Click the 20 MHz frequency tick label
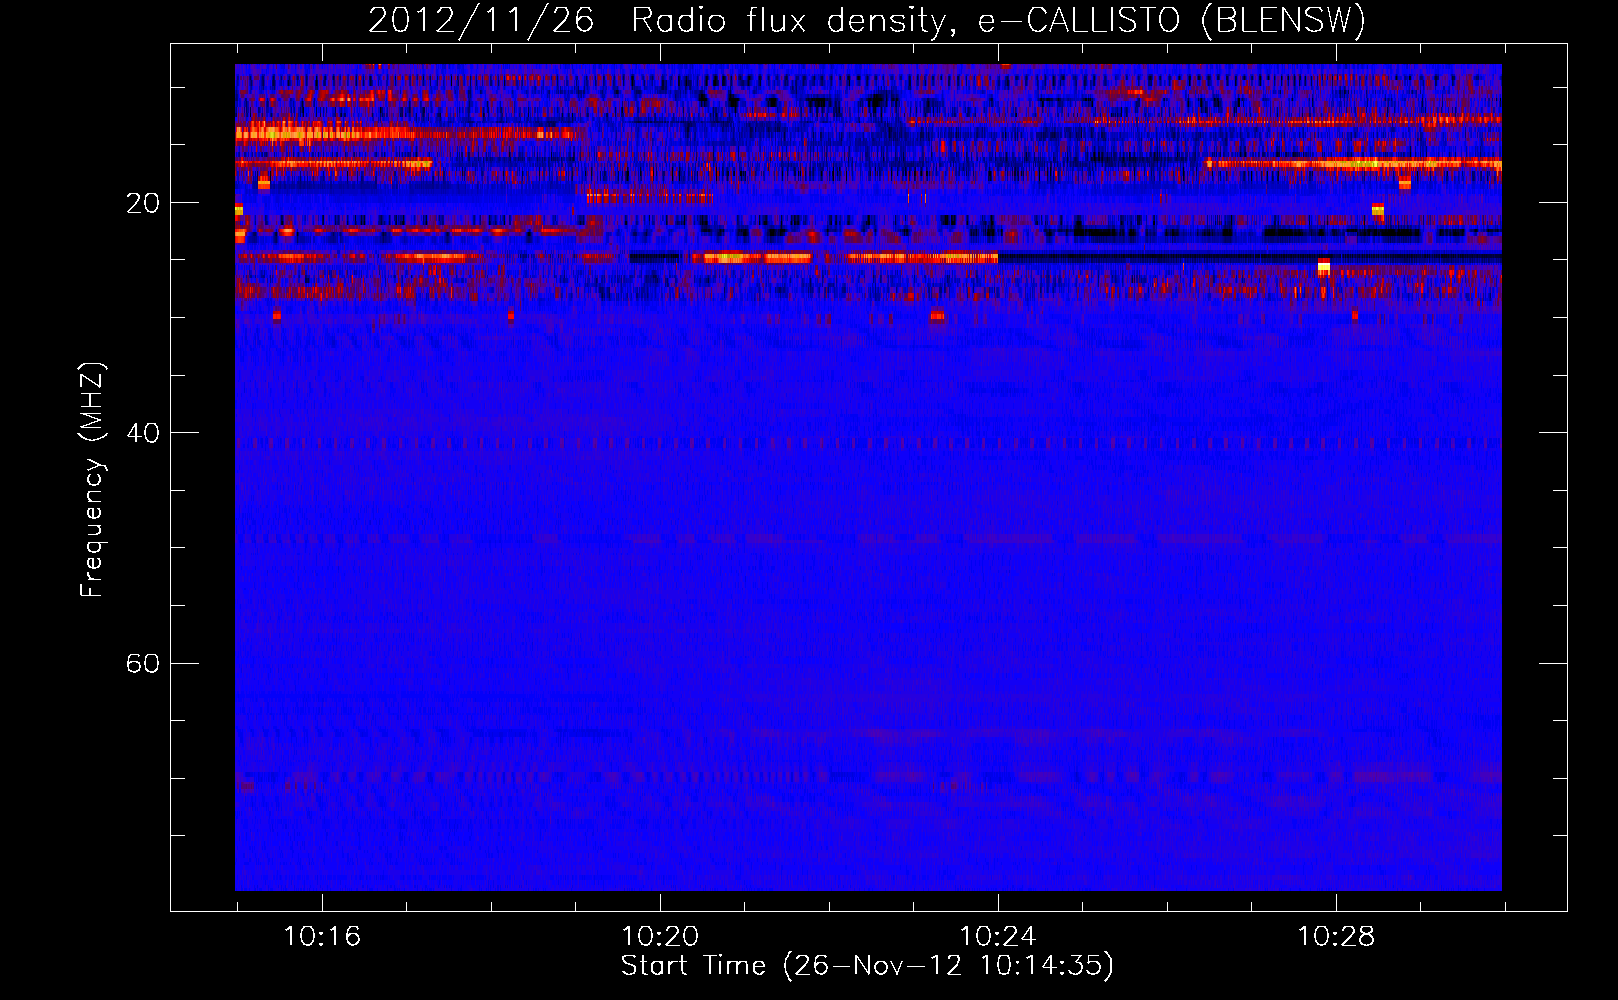This screenshot has width=1618, height=1000. pyautogui.click(x=143, y=203)
